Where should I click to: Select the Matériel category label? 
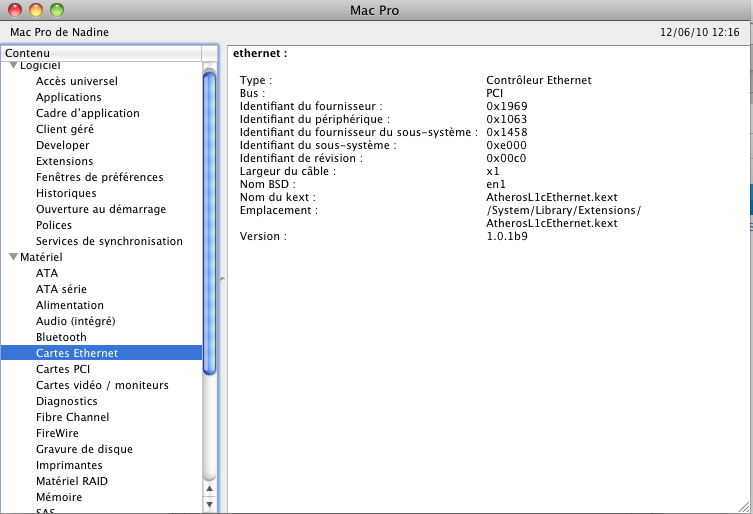point(41,257)
